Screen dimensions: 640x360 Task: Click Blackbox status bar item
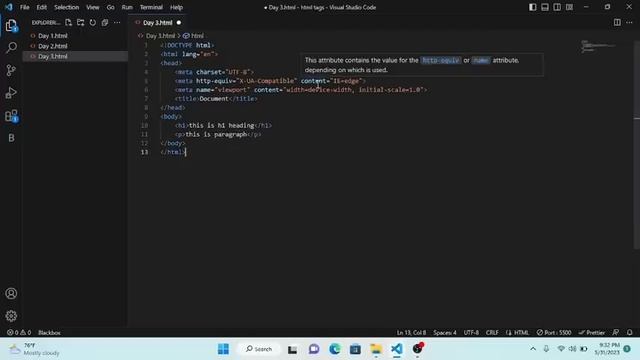(49, 333)
